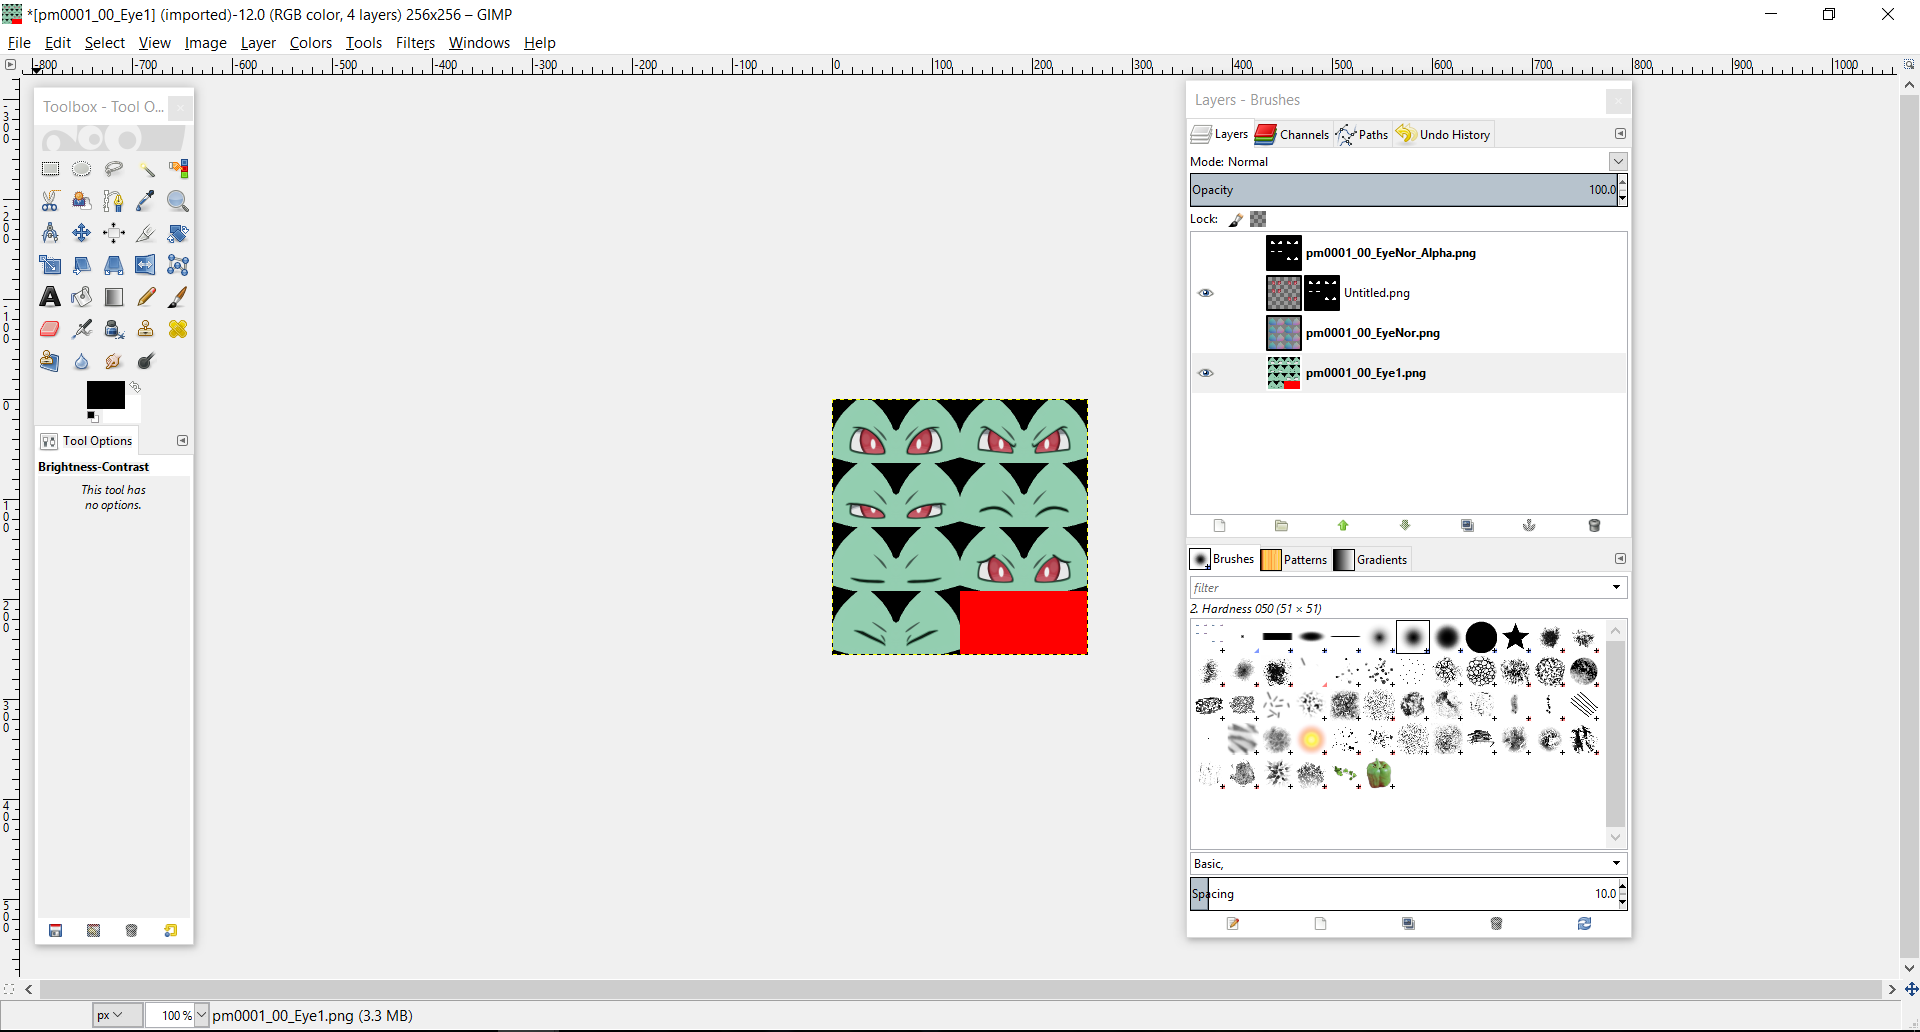The height and width of the screenshot is (1032, 1920).
Task: Select the Heal tool
Action: tap(178, 329)
